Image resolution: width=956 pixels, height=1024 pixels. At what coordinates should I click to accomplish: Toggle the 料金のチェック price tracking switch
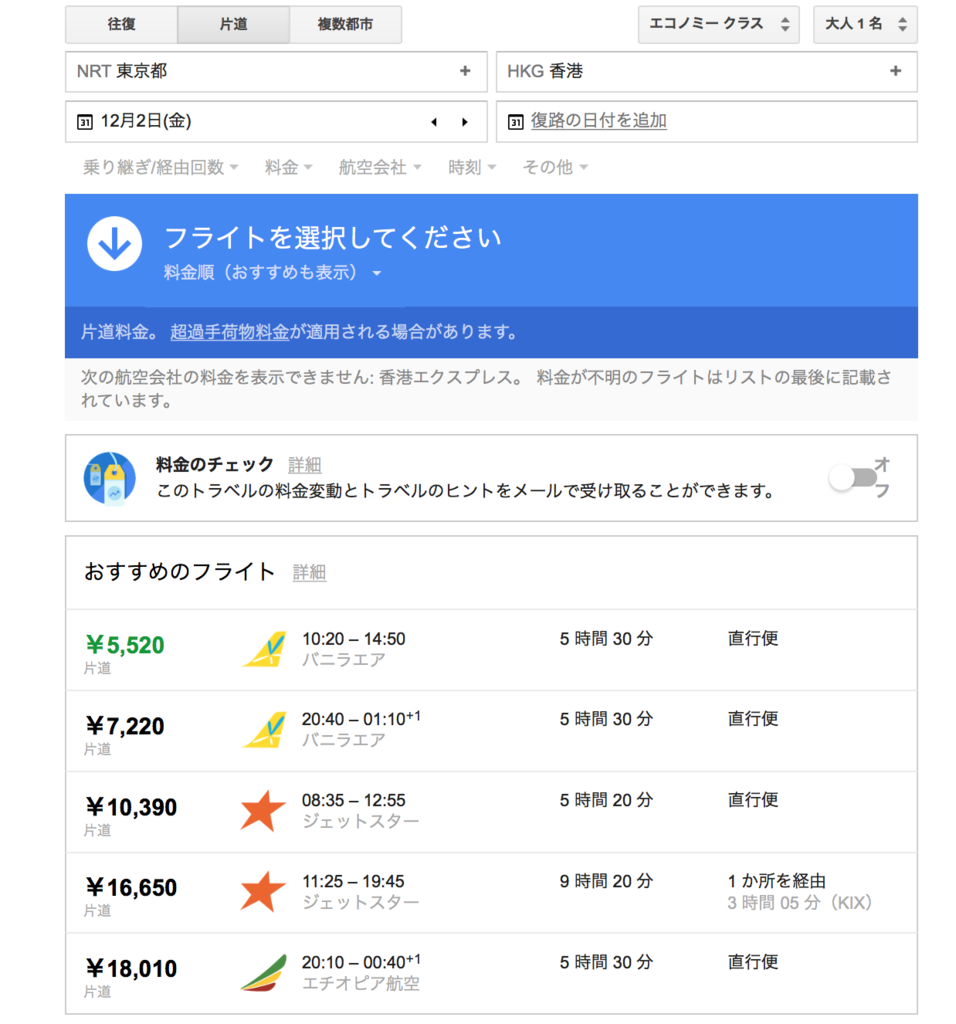click(x=853, y=478)
